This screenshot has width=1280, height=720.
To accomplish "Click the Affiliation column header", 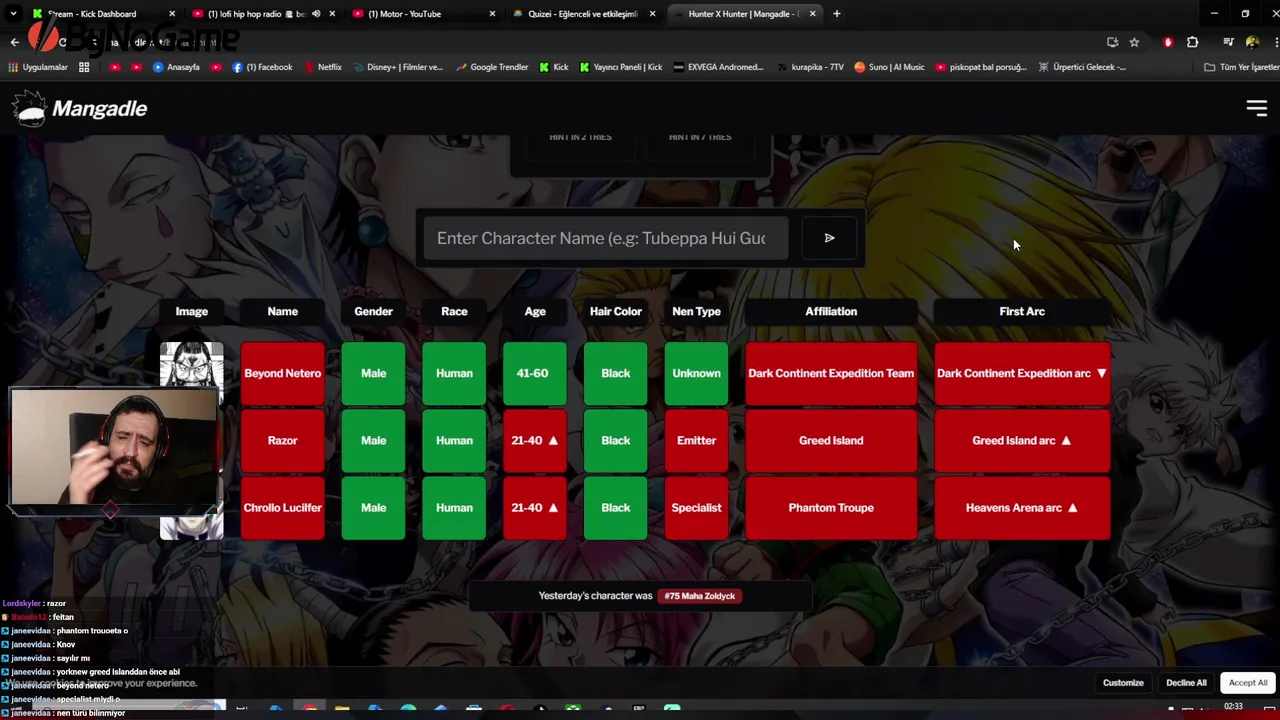I will [831, 311].
